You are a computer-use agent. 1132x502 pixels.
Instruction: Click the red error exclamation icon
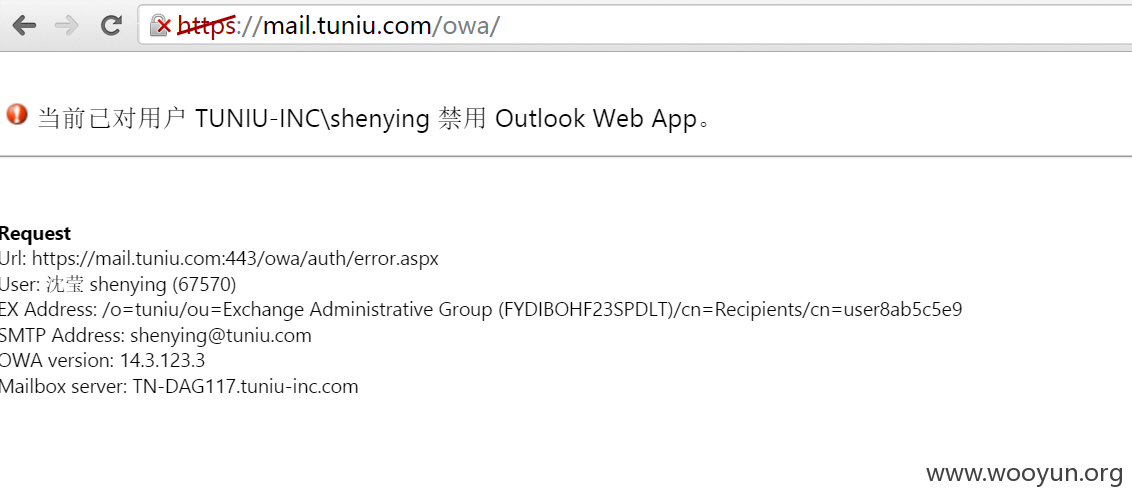point(17,114)
